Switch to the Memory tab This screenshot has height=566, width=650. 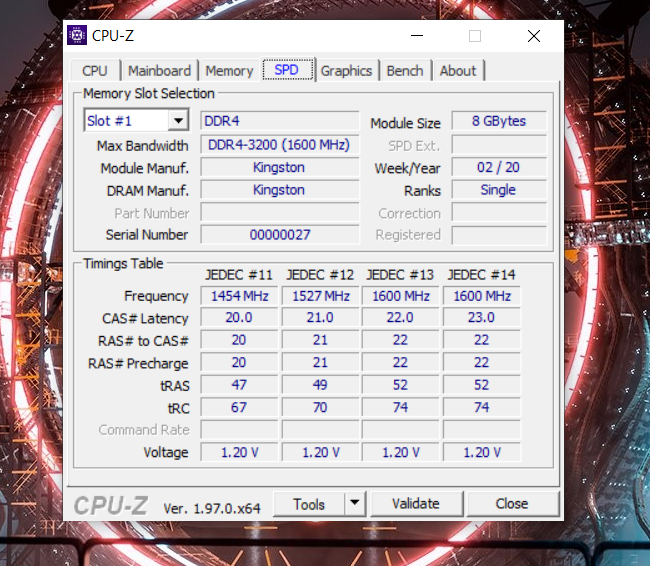[229, 71]
